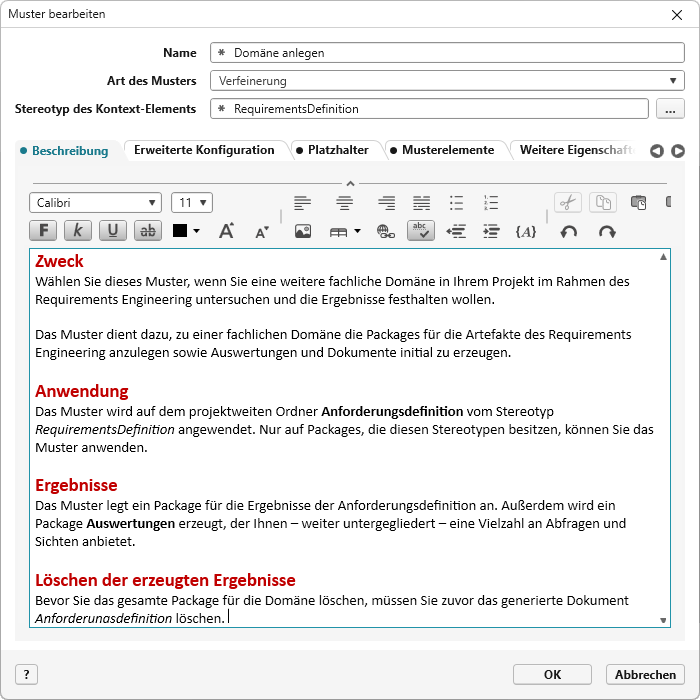This screenshot has width=700, height=700.
Task: Expand the Art des Musters dropdown
Action: [446, 81]
